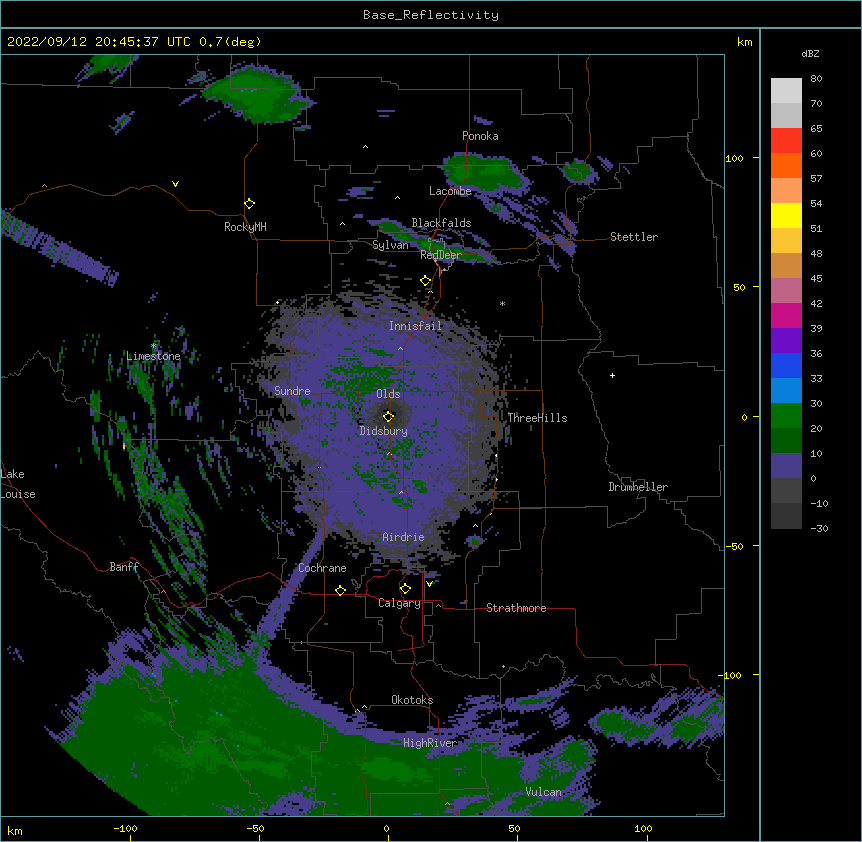Click the Didsbury city label
This screenshot has width=862, height=842.
tap(383, 431)
